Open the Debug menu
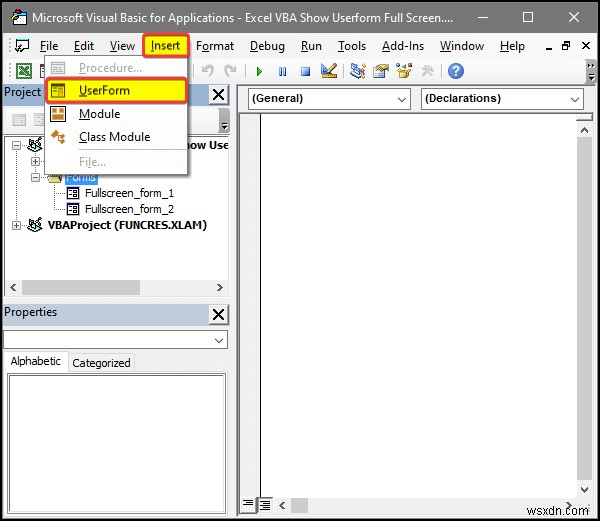The height and width of the screenshot is (521, 600). (267, 46)
